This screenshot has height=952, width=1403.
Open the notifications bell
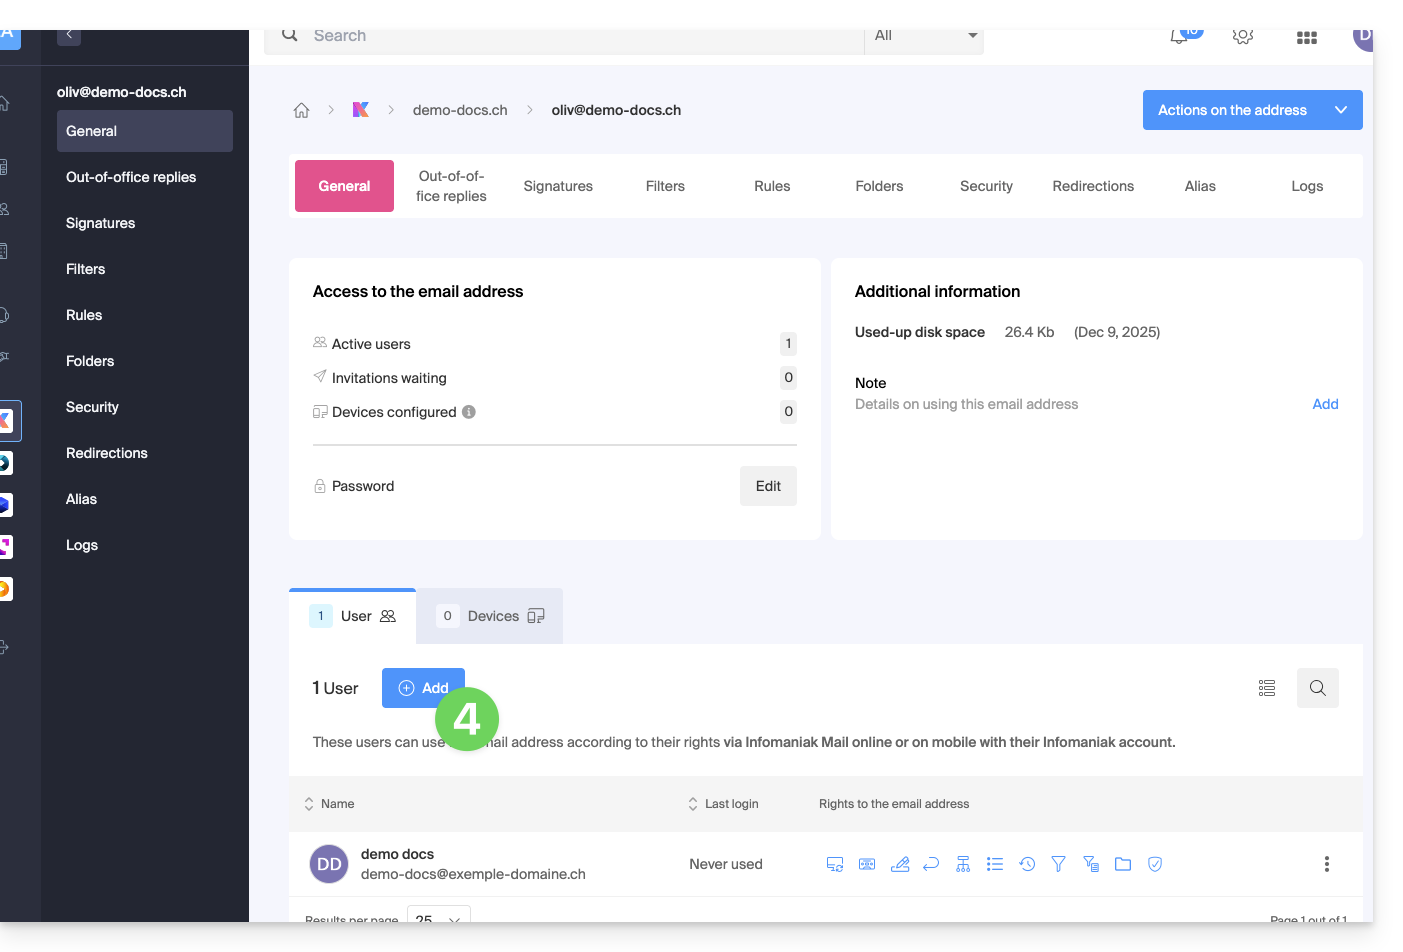[x=1180, y=37]
